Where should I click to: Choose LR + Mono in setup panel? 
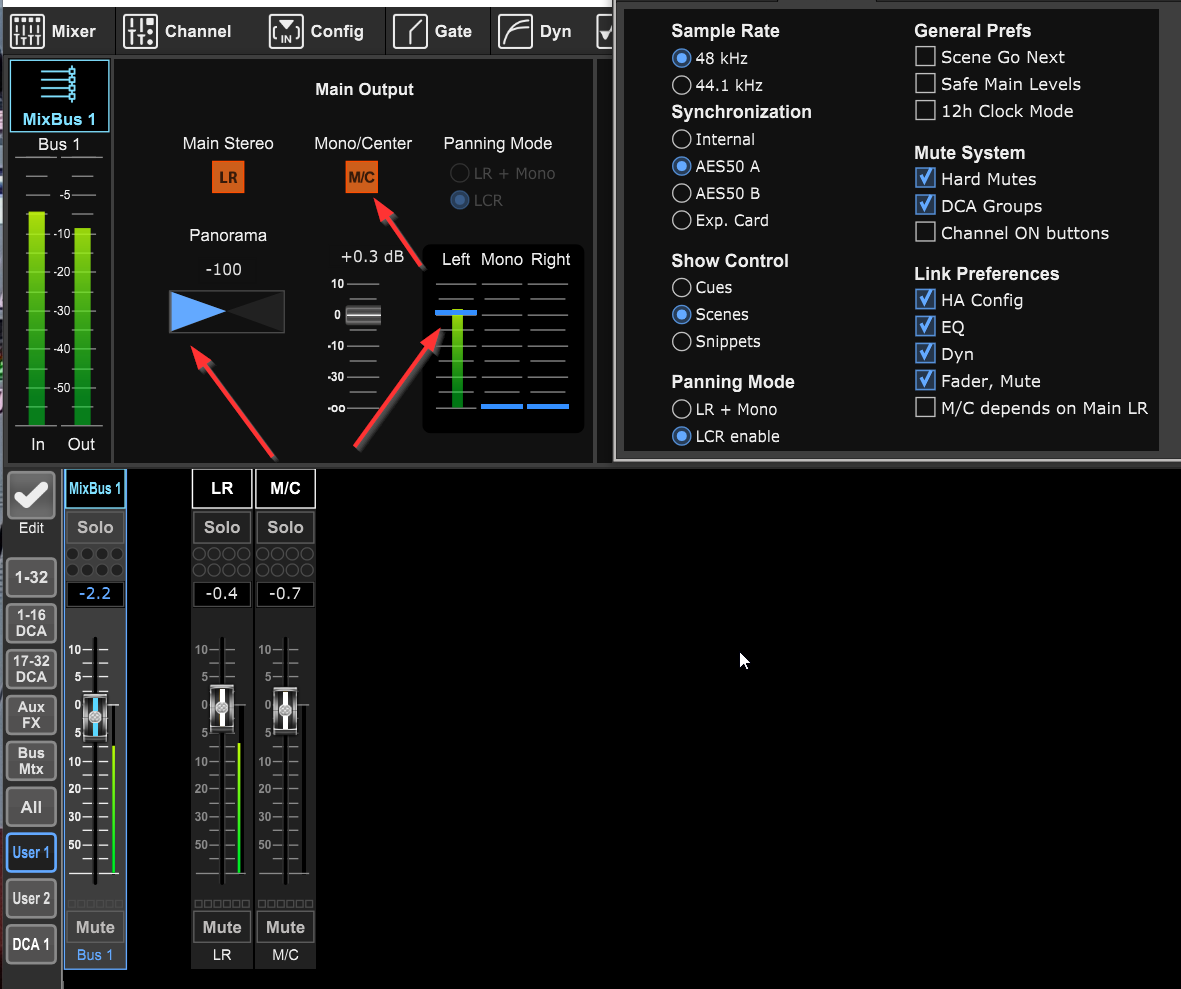coord(725,410)
